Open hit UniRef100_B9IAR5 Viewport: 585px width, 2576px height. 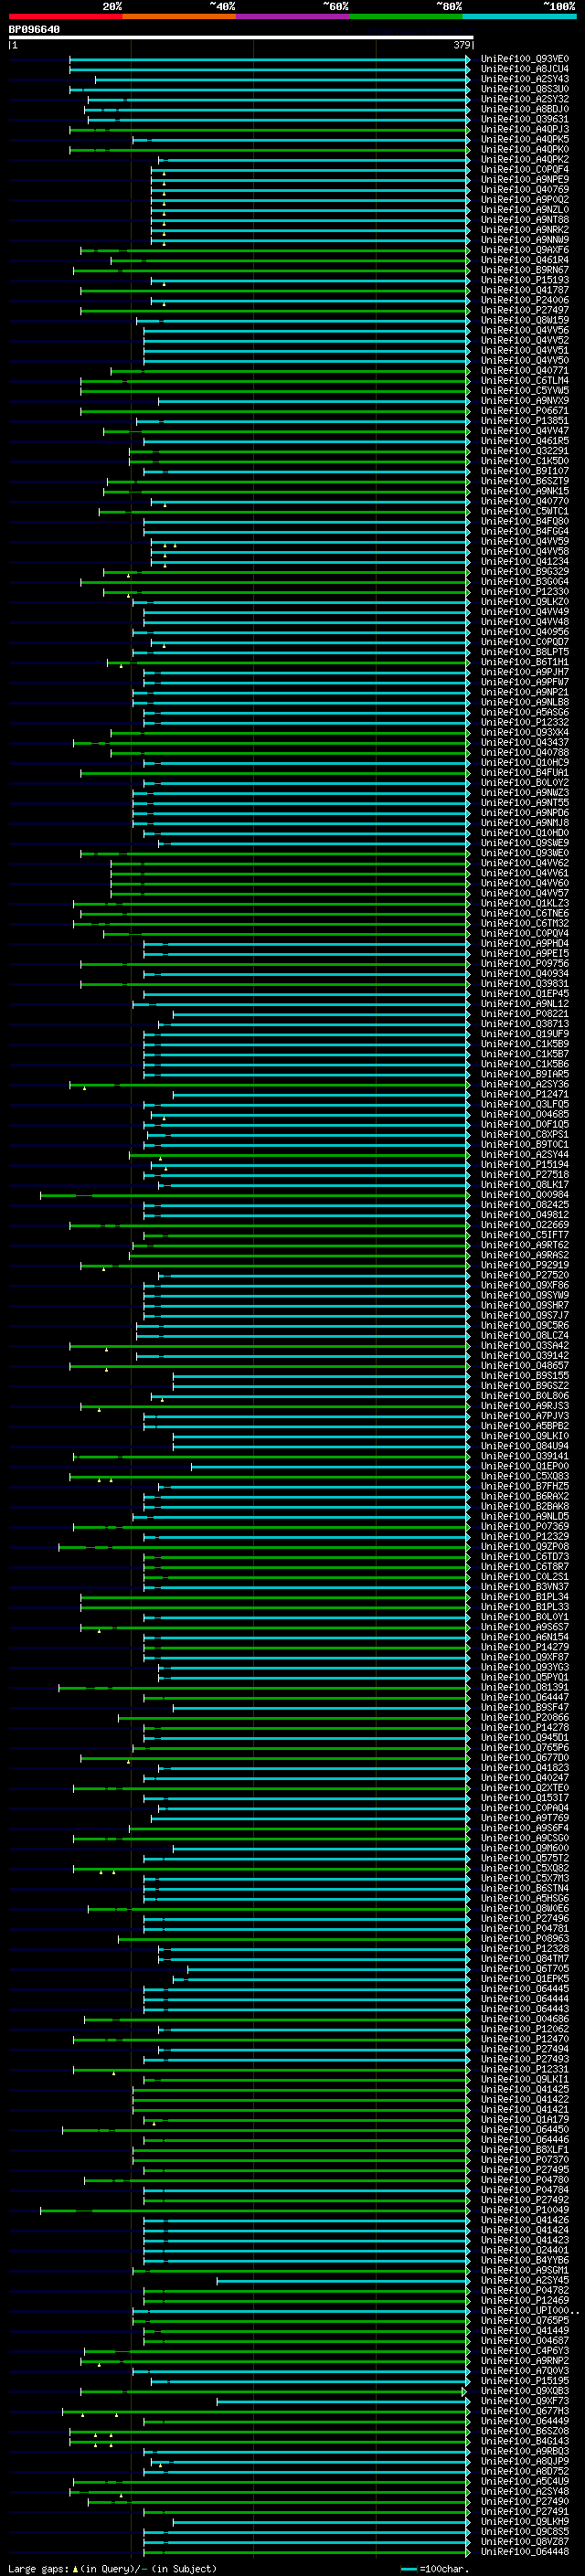click(524, 1074)
